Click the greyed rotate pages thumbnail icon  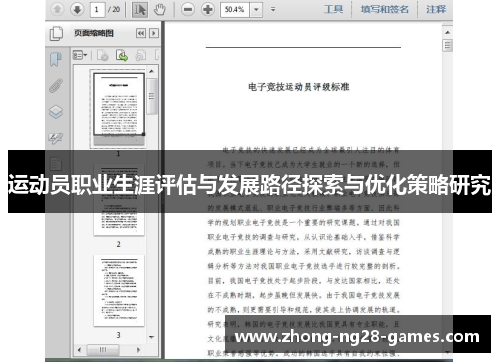pos(141,55)
